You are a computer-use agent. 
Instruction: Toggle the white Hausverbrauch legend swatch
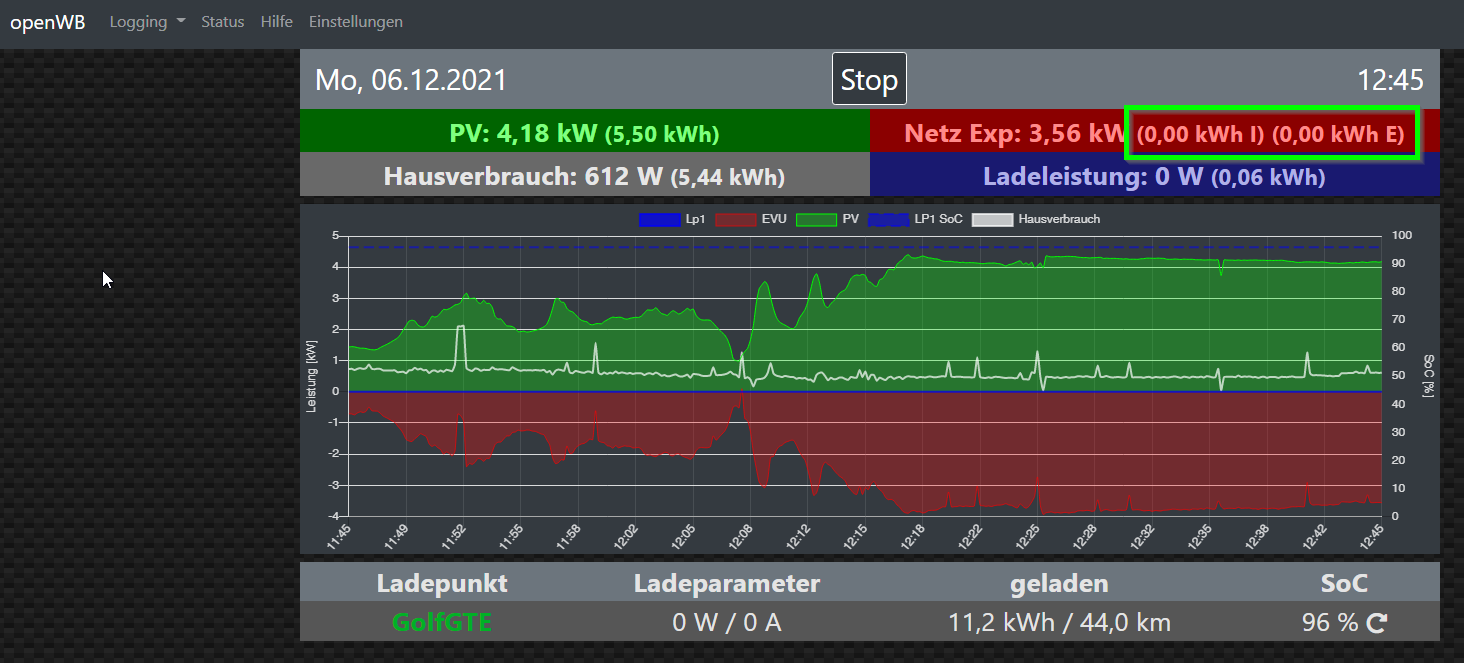point(1035,218)
